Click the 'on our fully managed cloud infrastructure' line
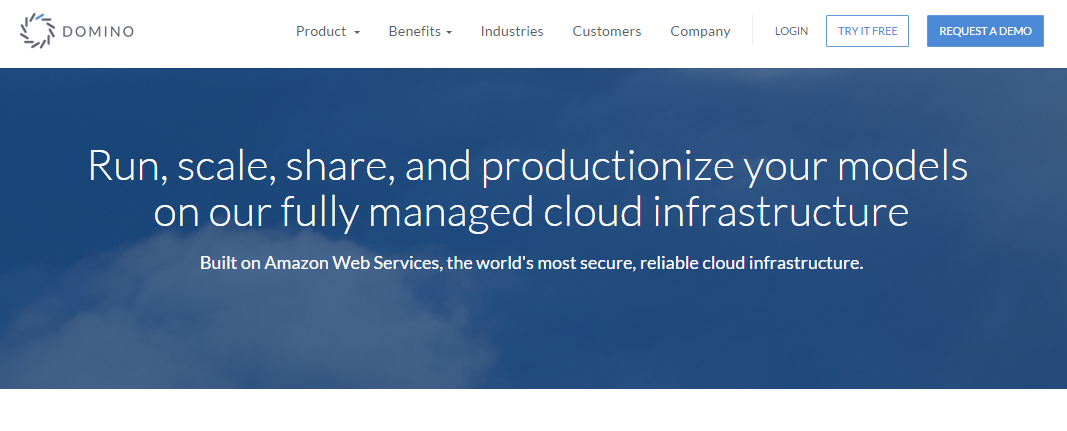Viewport: 1067px width, 431px height. pyautogui.click(x=531, y=213)
